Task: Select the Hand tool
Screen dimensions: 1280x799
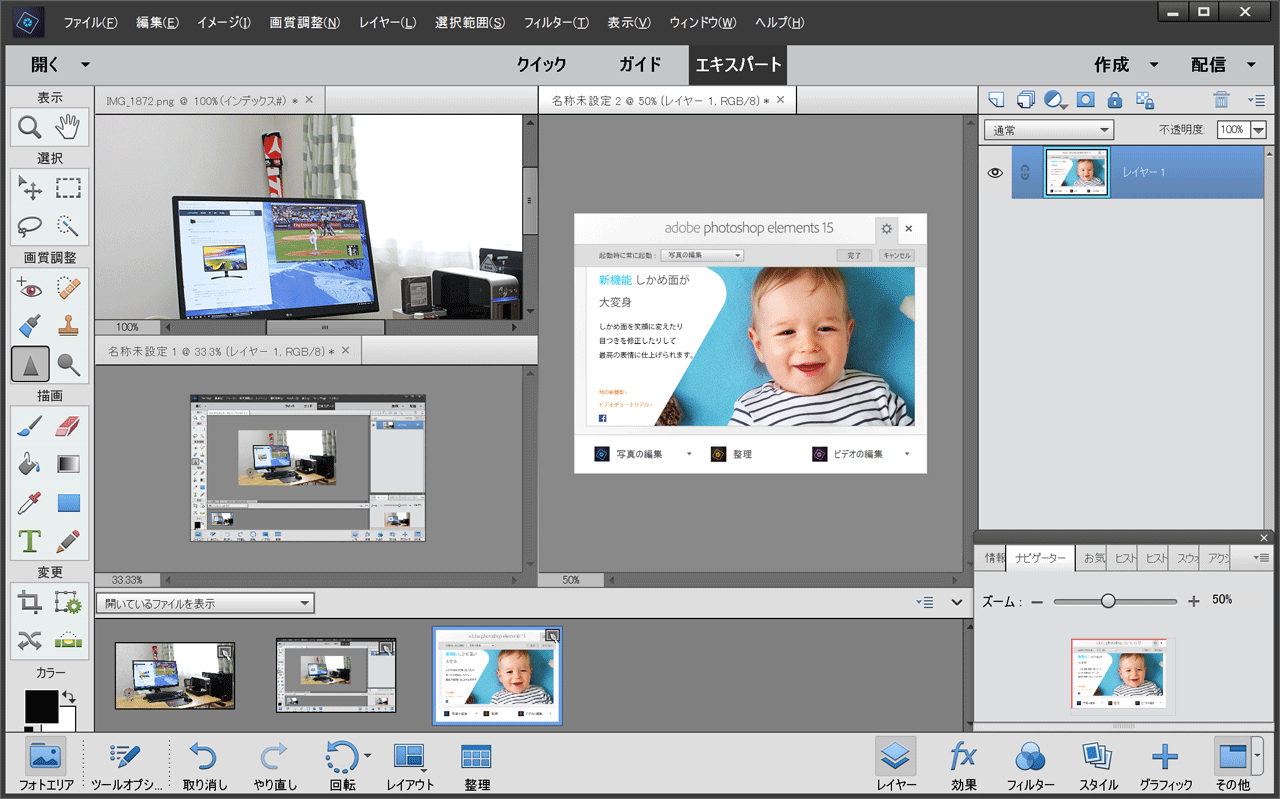Action: tap(68, 127)
